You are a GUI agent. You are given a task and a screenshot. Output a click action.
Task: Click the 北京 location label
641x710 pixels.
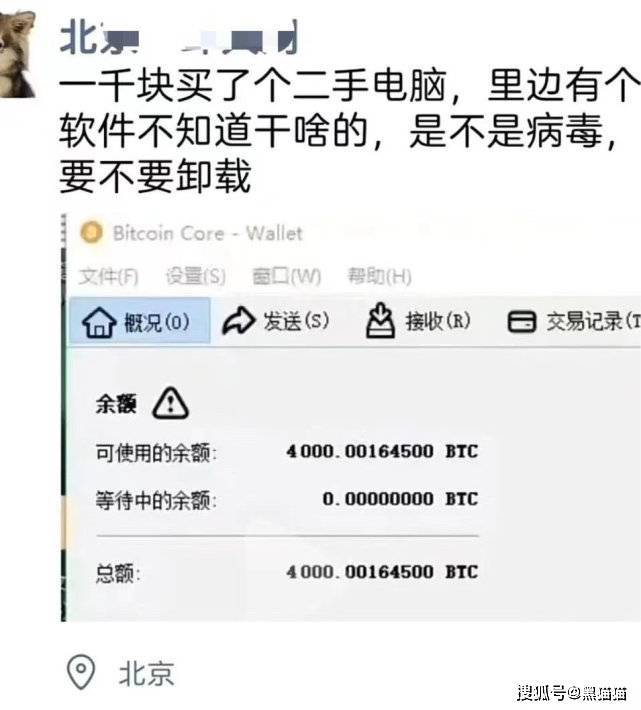click(146, 673)
